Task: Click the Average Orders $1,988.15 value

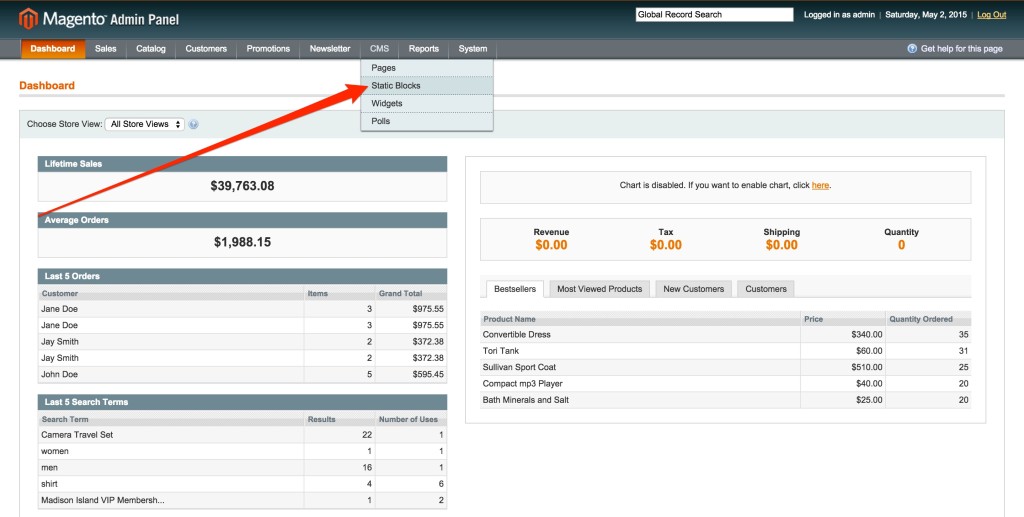Action: [x=242, y=242]
